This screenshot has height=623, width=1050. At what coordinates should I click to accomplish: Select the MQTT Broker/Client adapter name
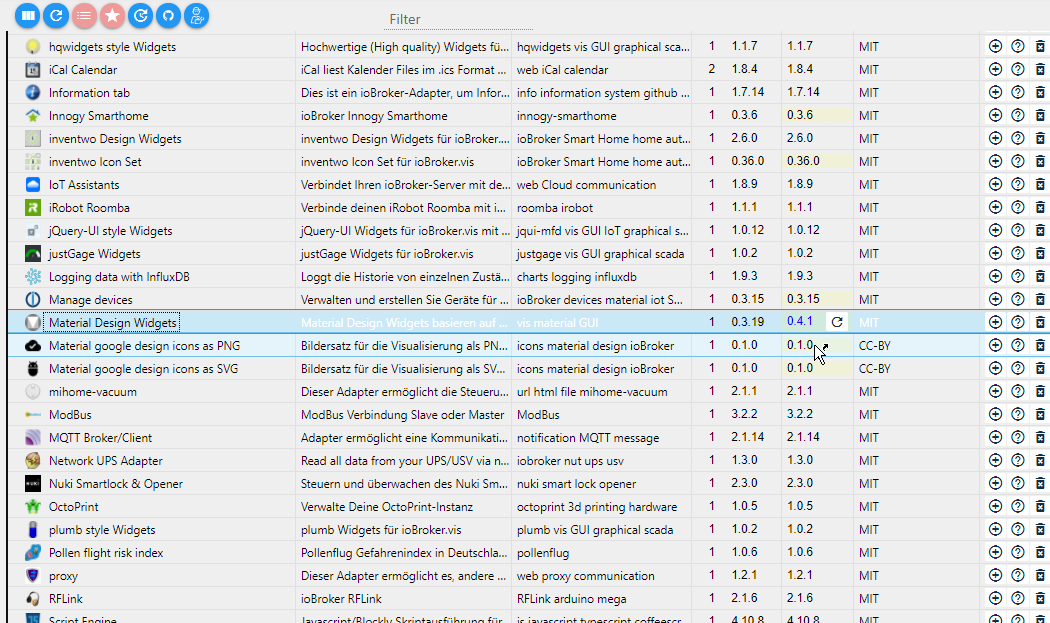(100, 437)
